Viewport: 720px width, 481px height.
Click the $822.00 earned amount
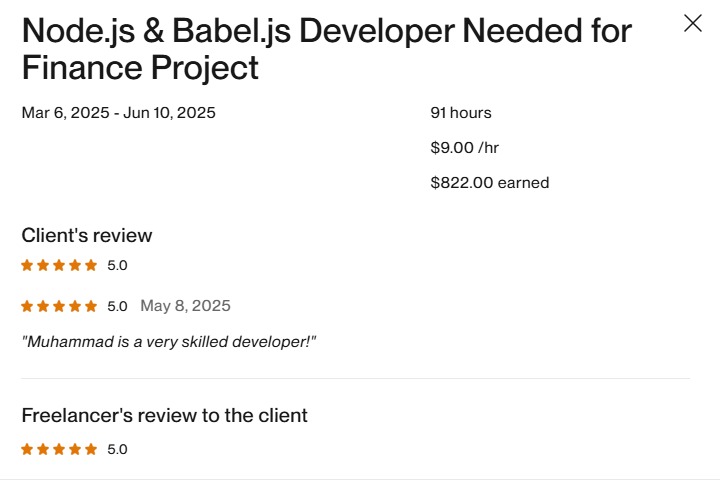point(489,183)
